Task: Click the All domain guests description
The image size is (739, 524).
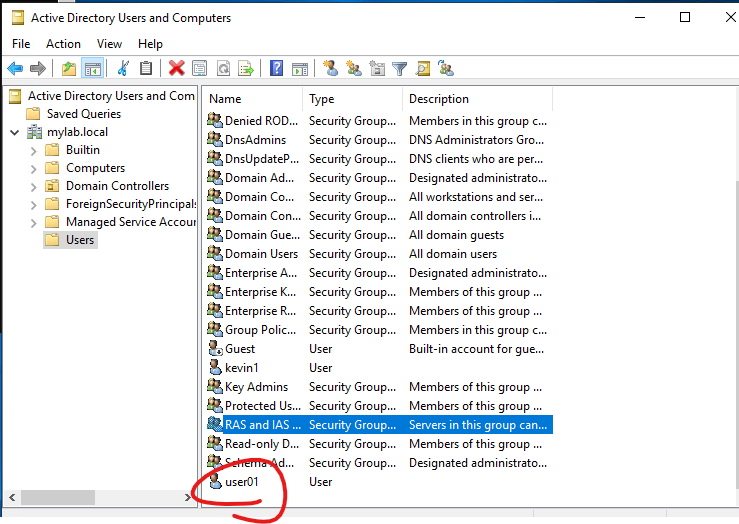Action: (456, 235)
